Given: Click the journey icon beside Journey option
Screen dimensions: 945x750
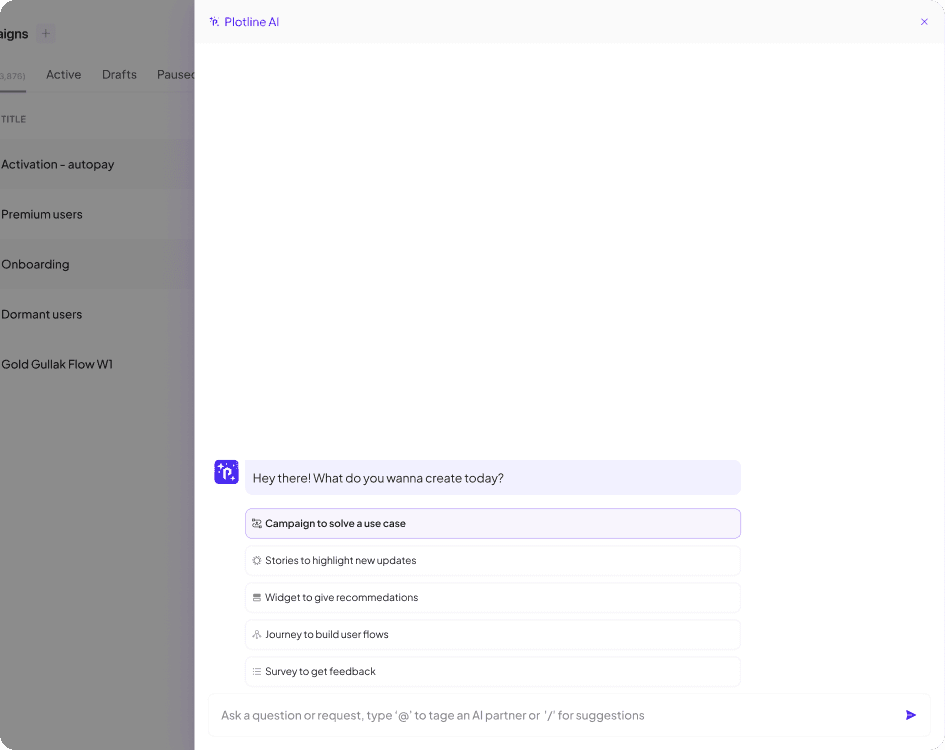Looking at the screenshot, I should click(257, 634).
